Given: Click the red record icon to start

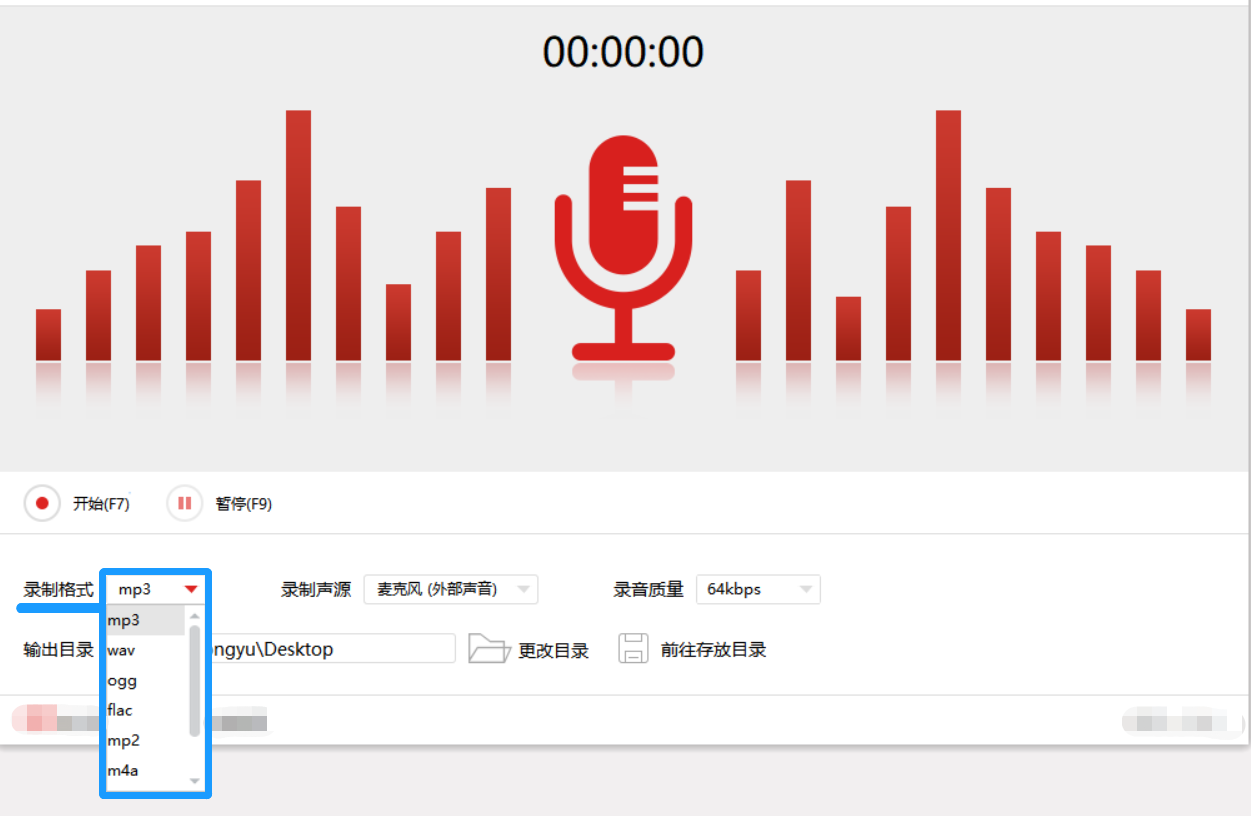Looking at the screenshot, I should pos(41,503).
